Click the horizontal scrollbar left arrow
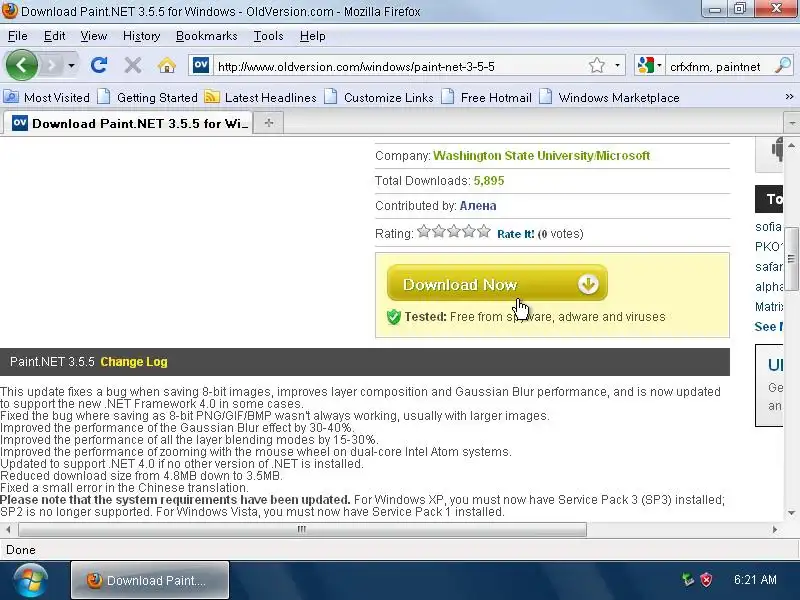Viewport: 800px width, 600px height. click(x=8, y=530)
